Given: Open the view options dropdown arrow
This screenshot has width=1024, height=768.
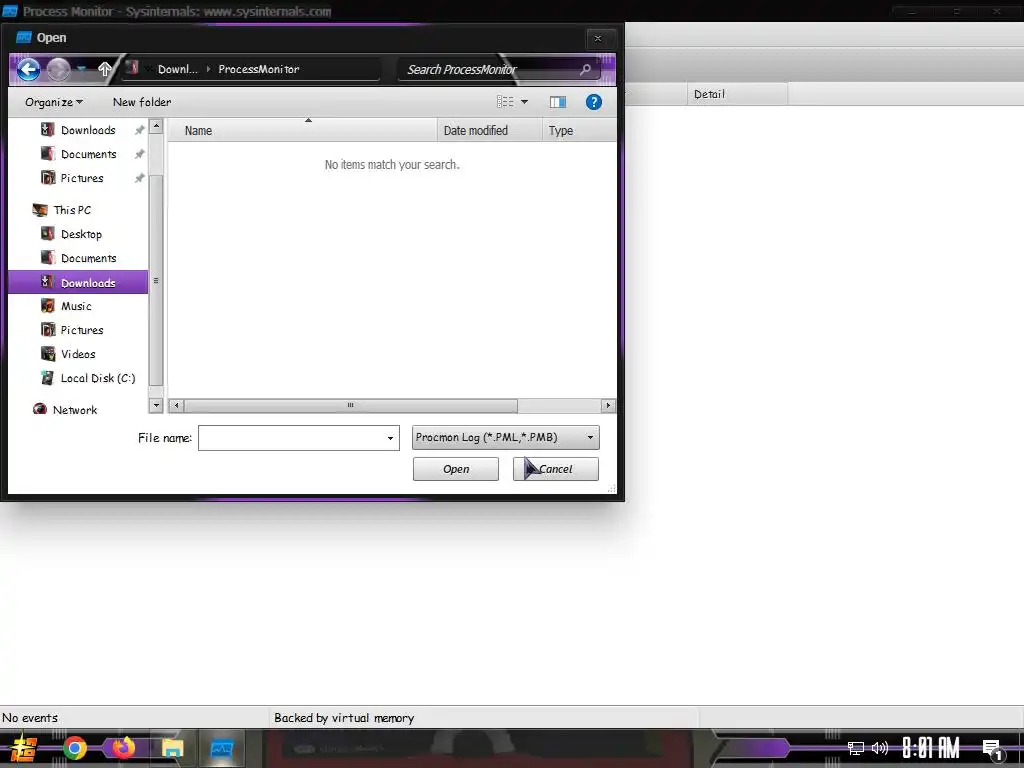Looking at the screenshot, I should pyautogui.click(x=524, y=102).
